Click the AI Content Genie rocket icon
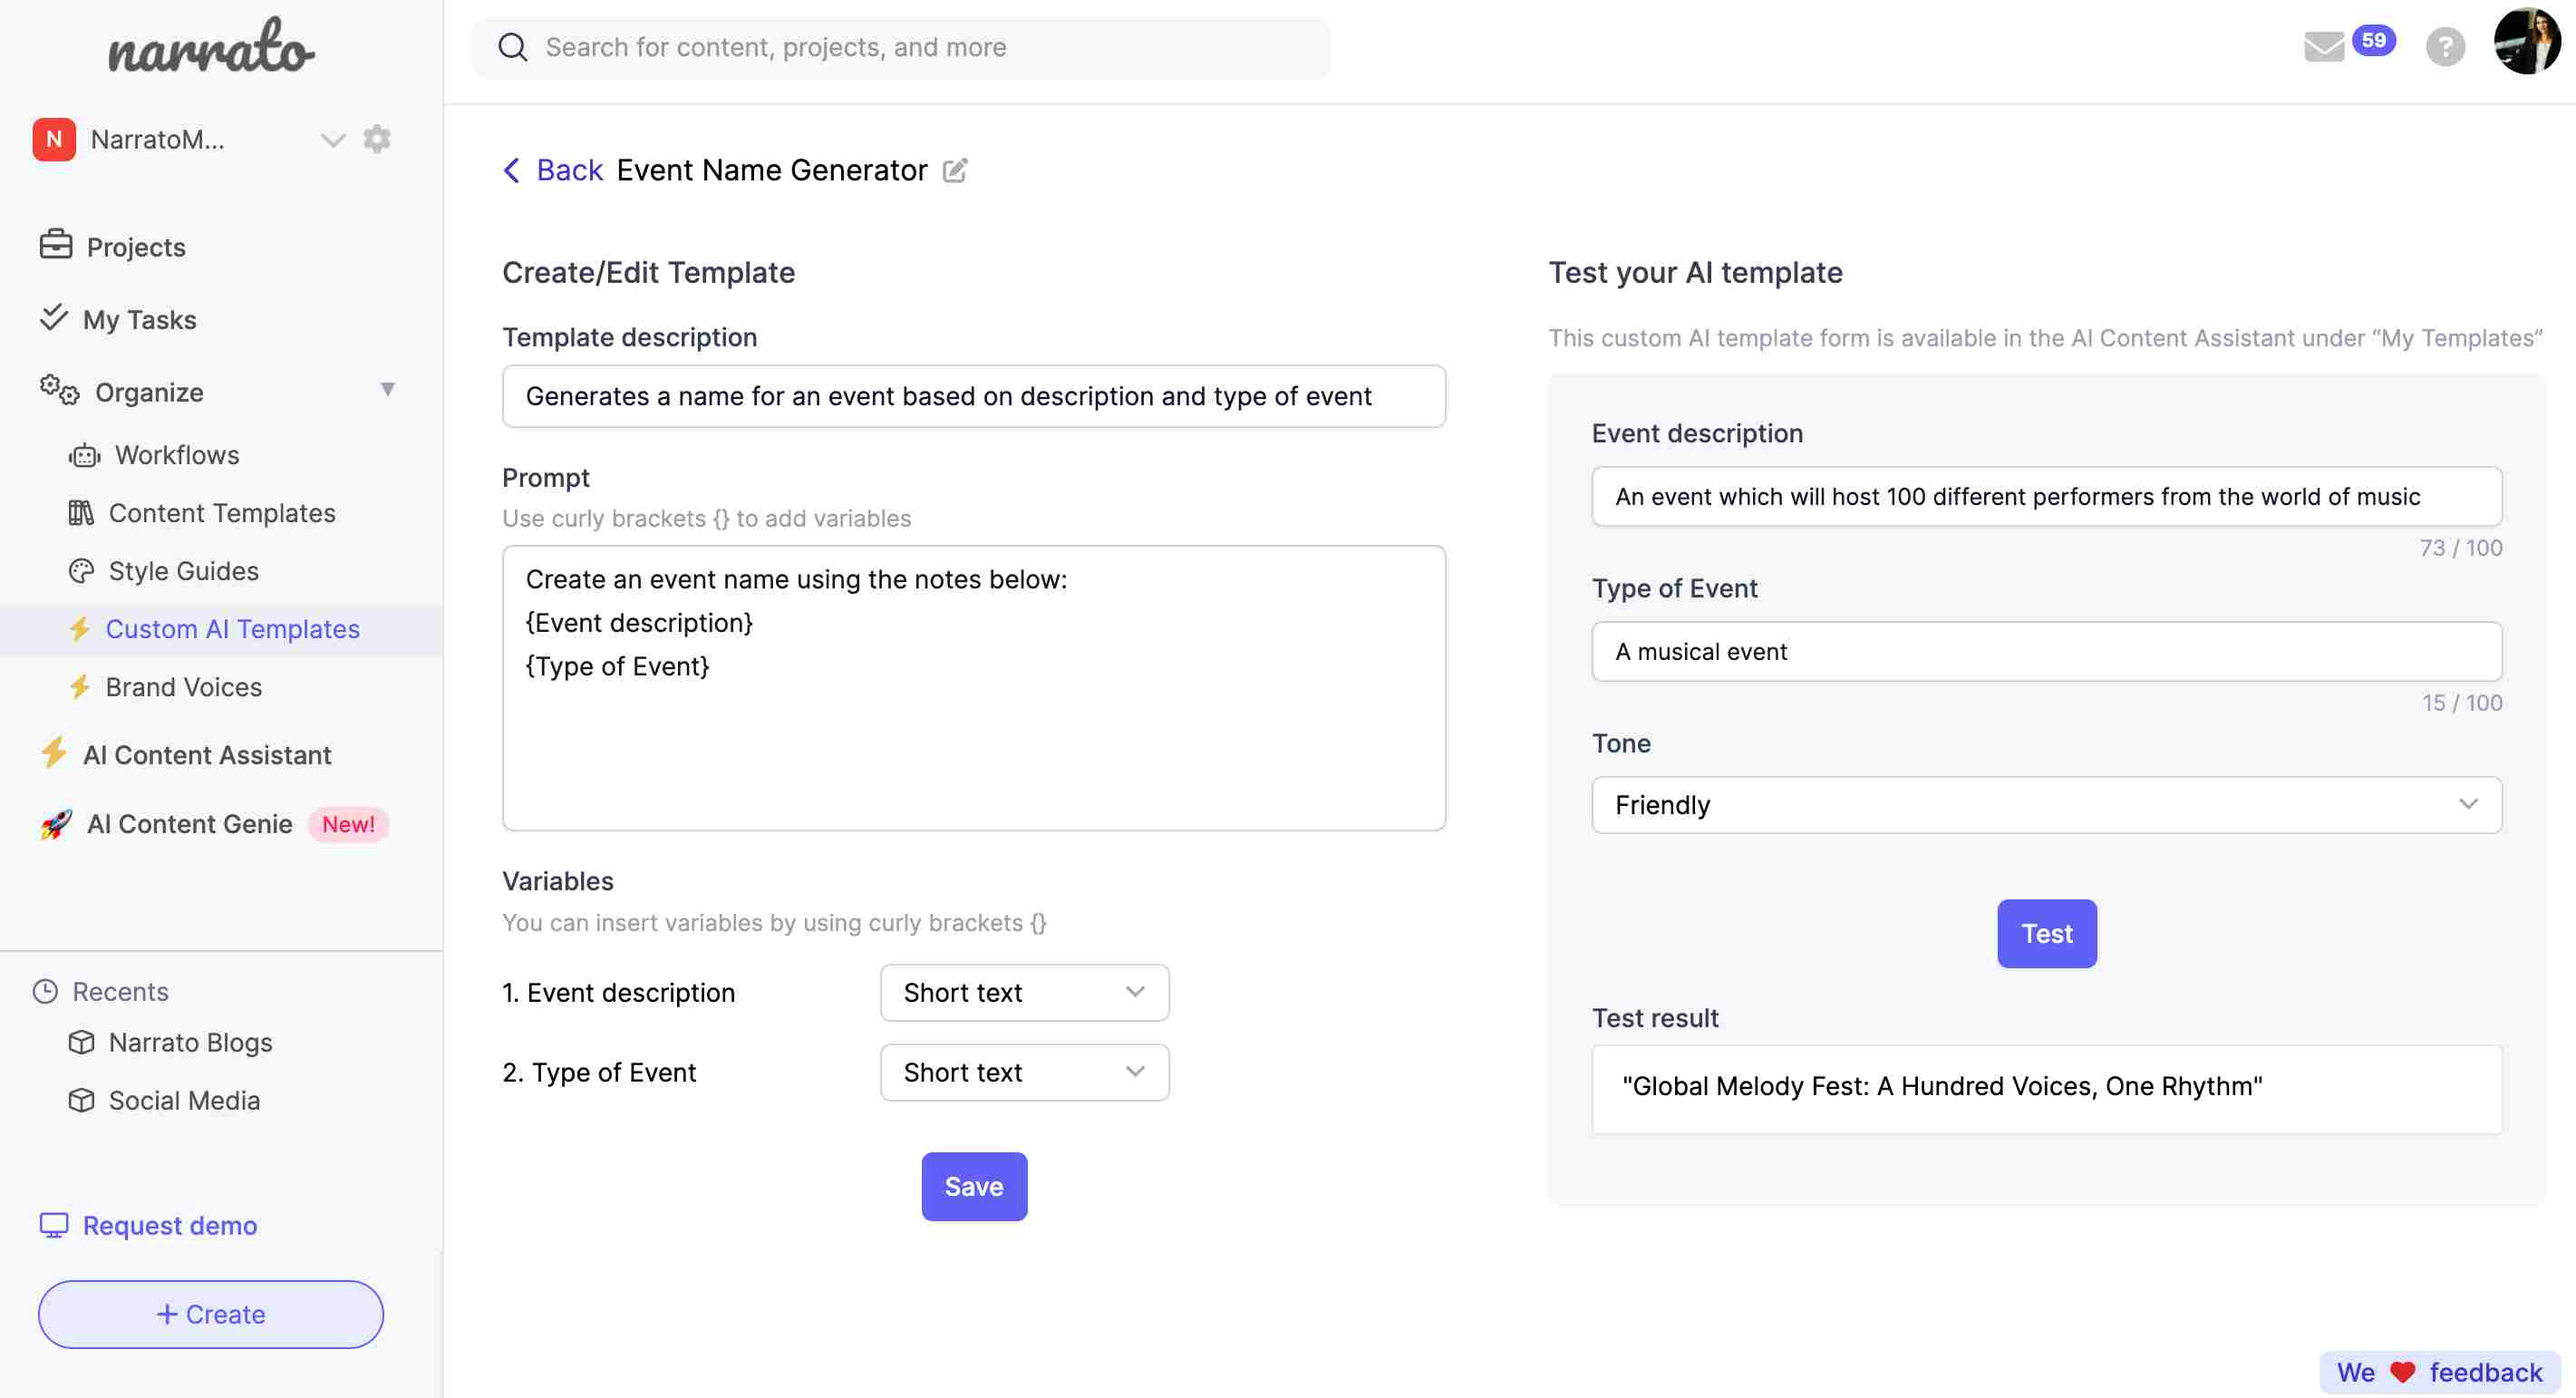The image size is (2576, 1398). point(50,823)
